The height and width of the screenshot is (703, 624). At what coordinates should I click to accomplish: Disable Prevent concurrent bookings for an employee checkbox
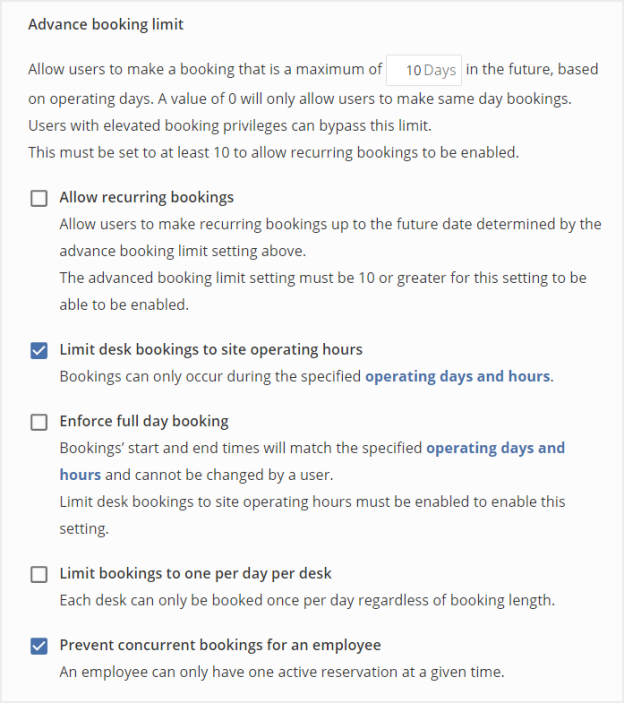click(x=39, y=646)
